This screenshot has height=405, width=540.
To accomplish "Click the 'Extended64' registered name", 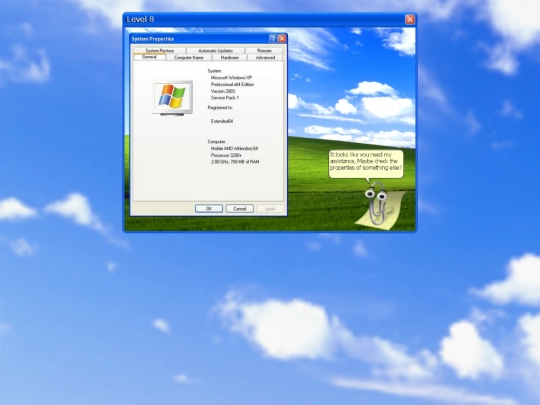I will (222, 121).
